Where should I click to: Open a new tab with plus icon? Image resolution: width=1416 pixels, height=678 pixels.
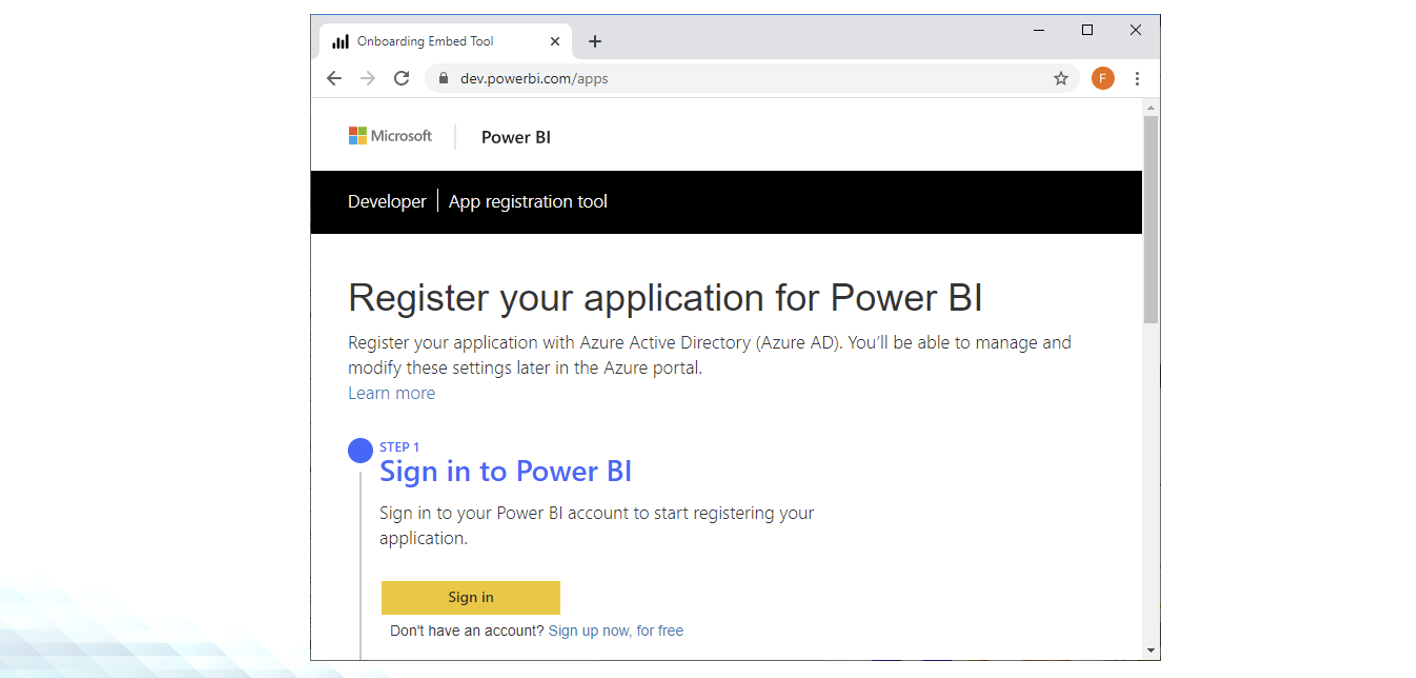coord(595,41)
